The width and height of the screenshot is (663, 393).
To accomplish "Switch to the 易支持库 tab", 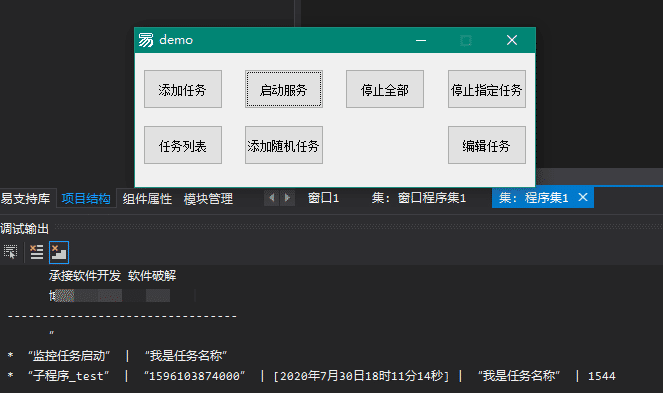I will (x=25, y=198).
